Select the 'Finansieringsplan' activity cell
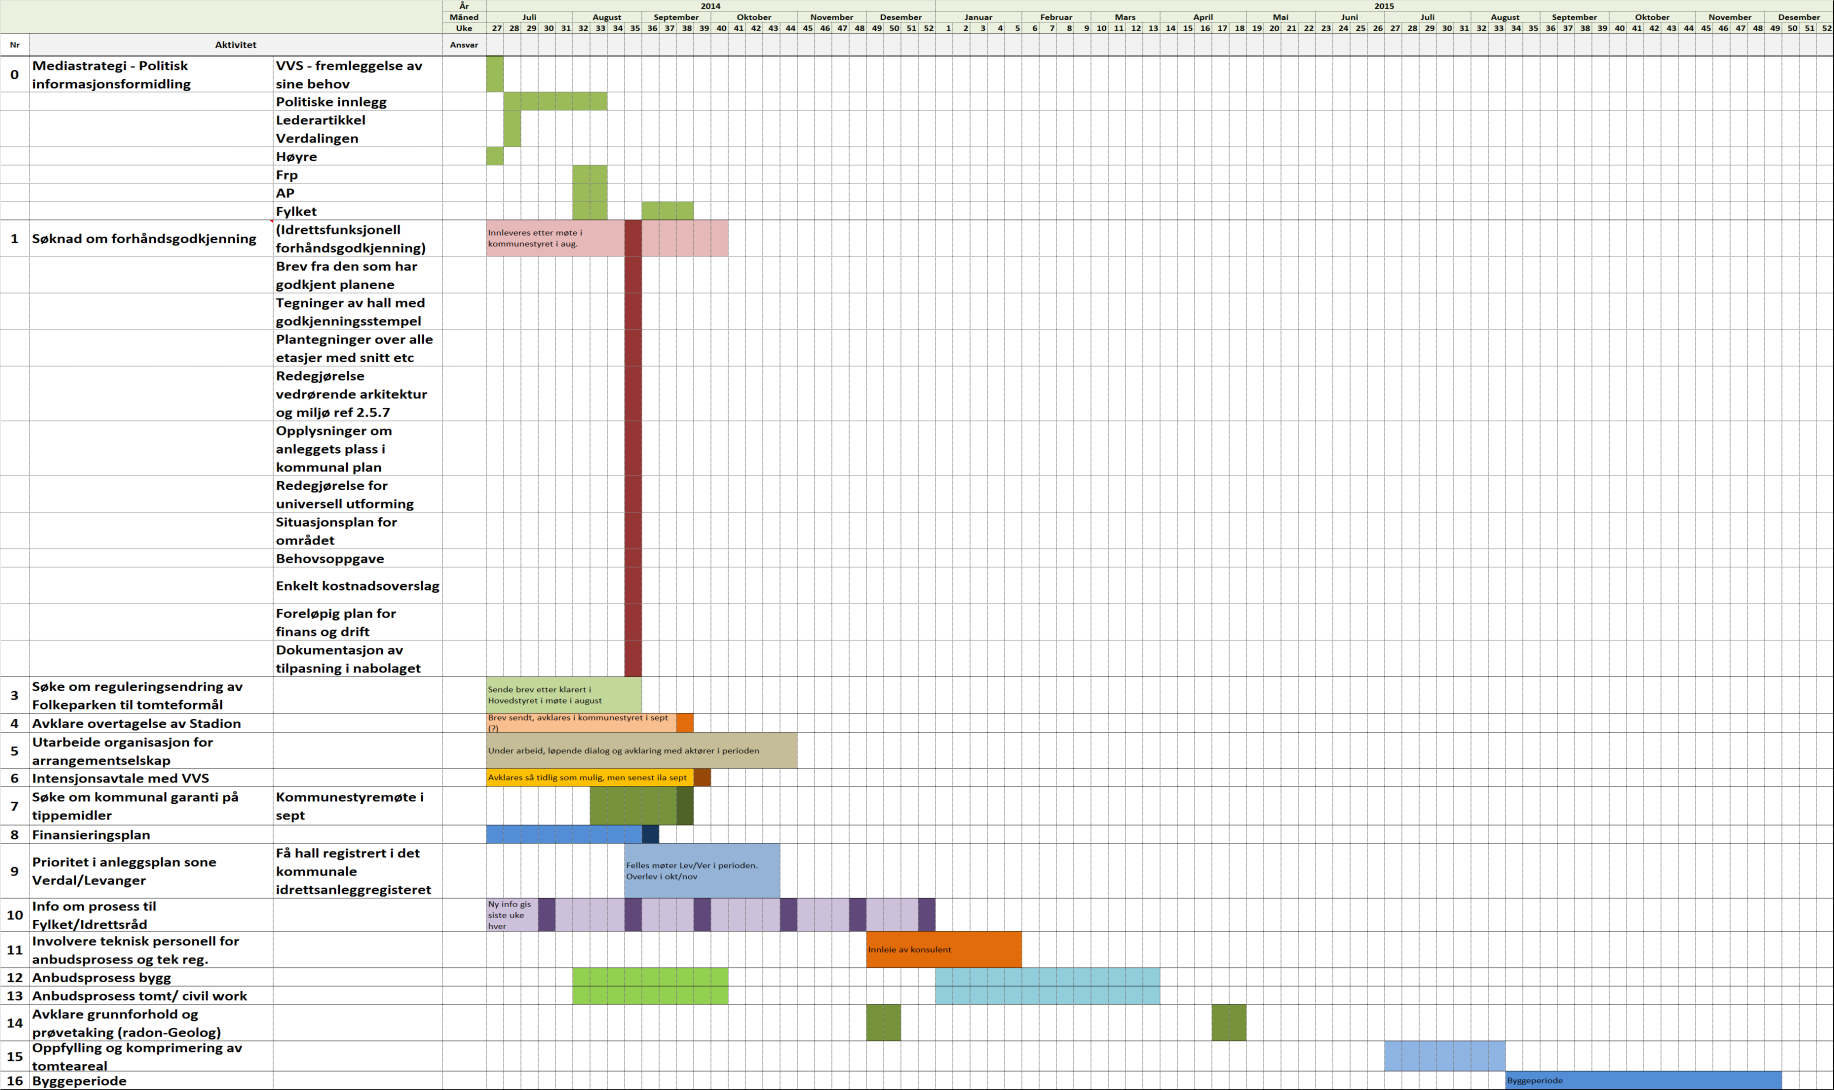 [151, 834]
